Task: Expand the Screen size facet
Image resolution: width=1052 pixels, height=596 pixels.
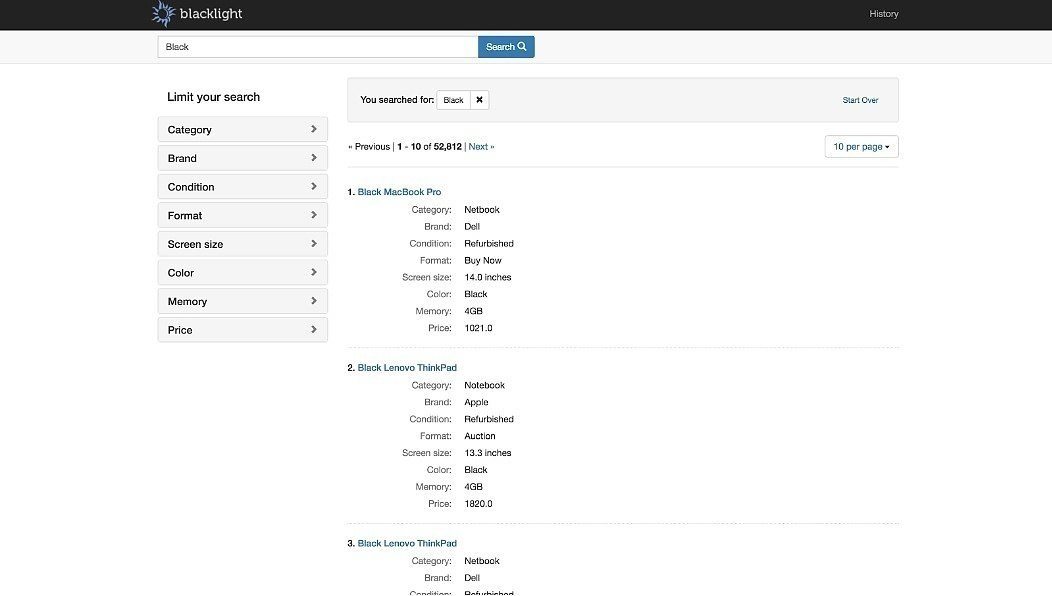Action: pyautogui.click(x=242, y=244)
